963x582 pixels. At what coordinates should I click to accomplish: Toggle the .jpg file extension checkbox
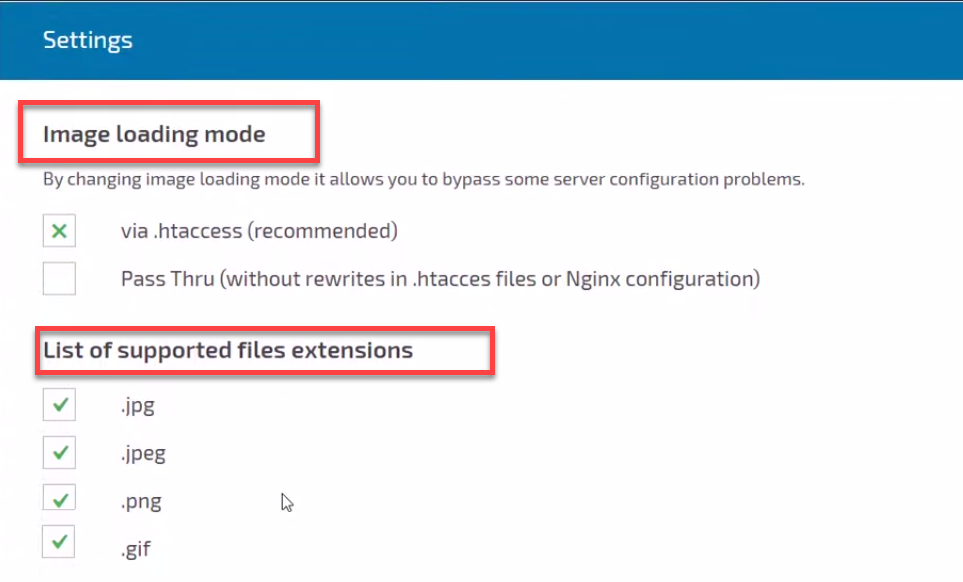[59, 405]
